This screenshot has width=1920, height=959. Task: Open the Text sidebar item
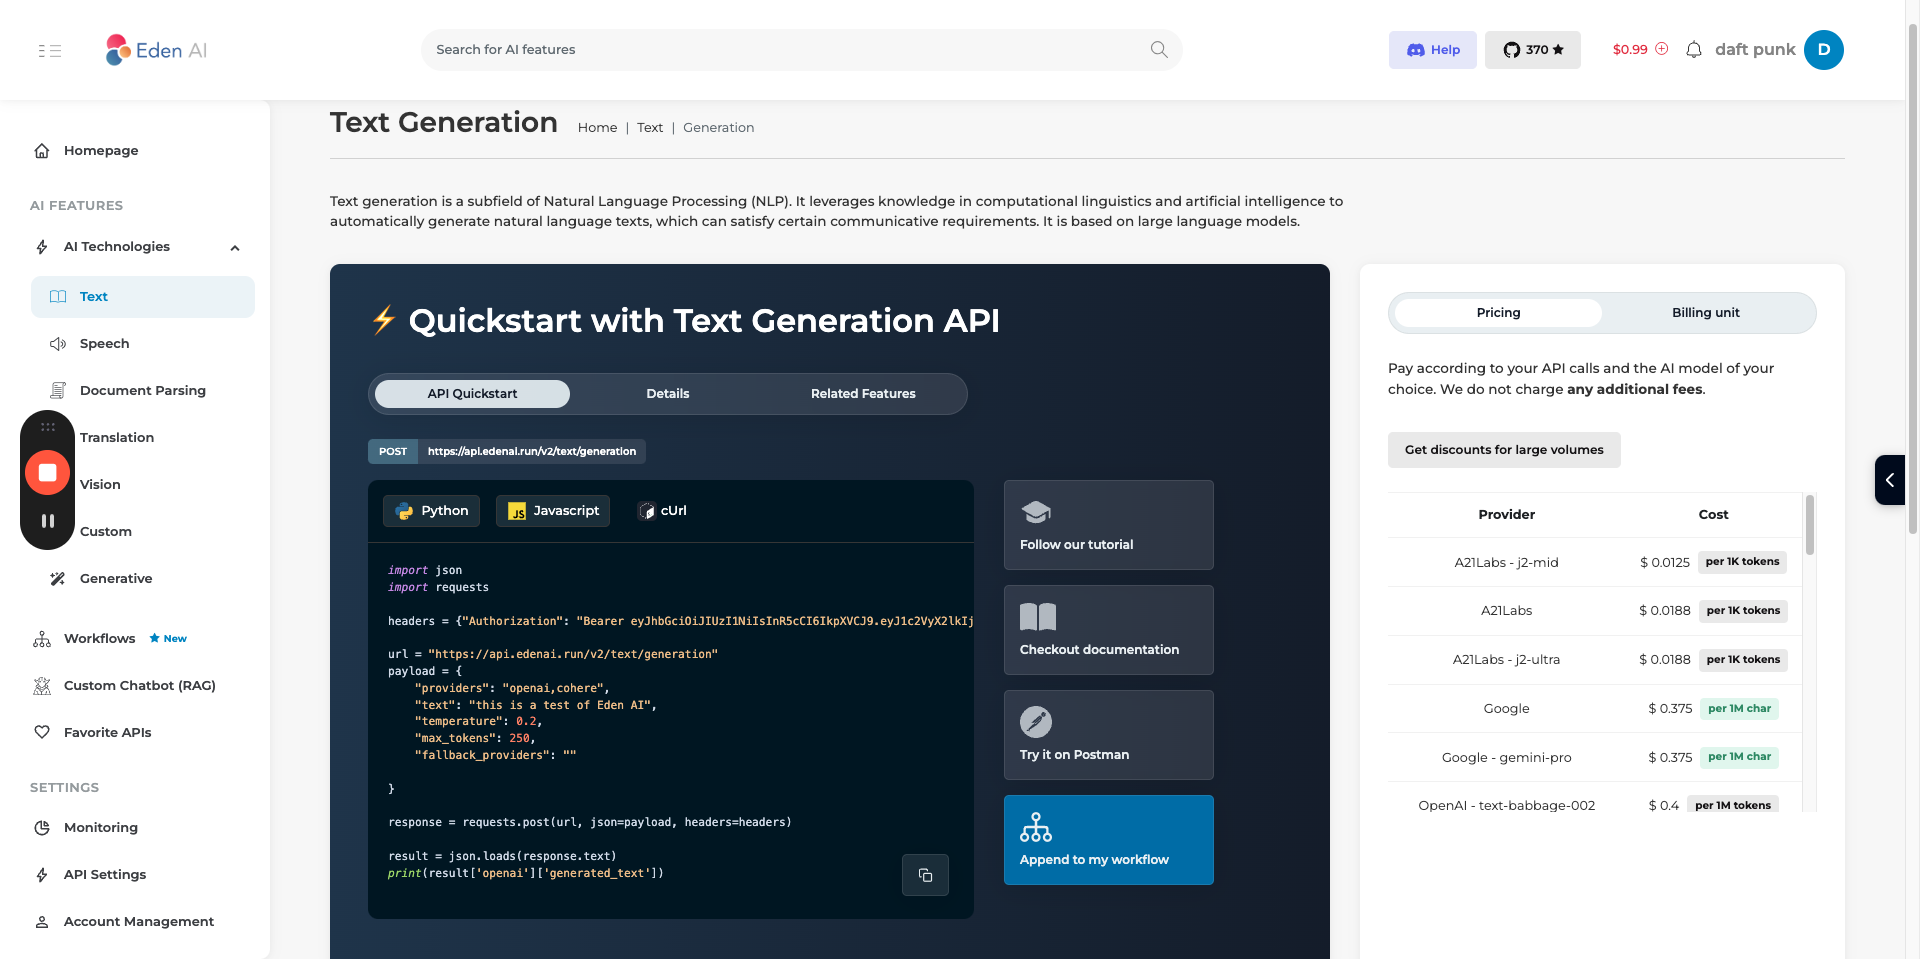tap(143, 297)
